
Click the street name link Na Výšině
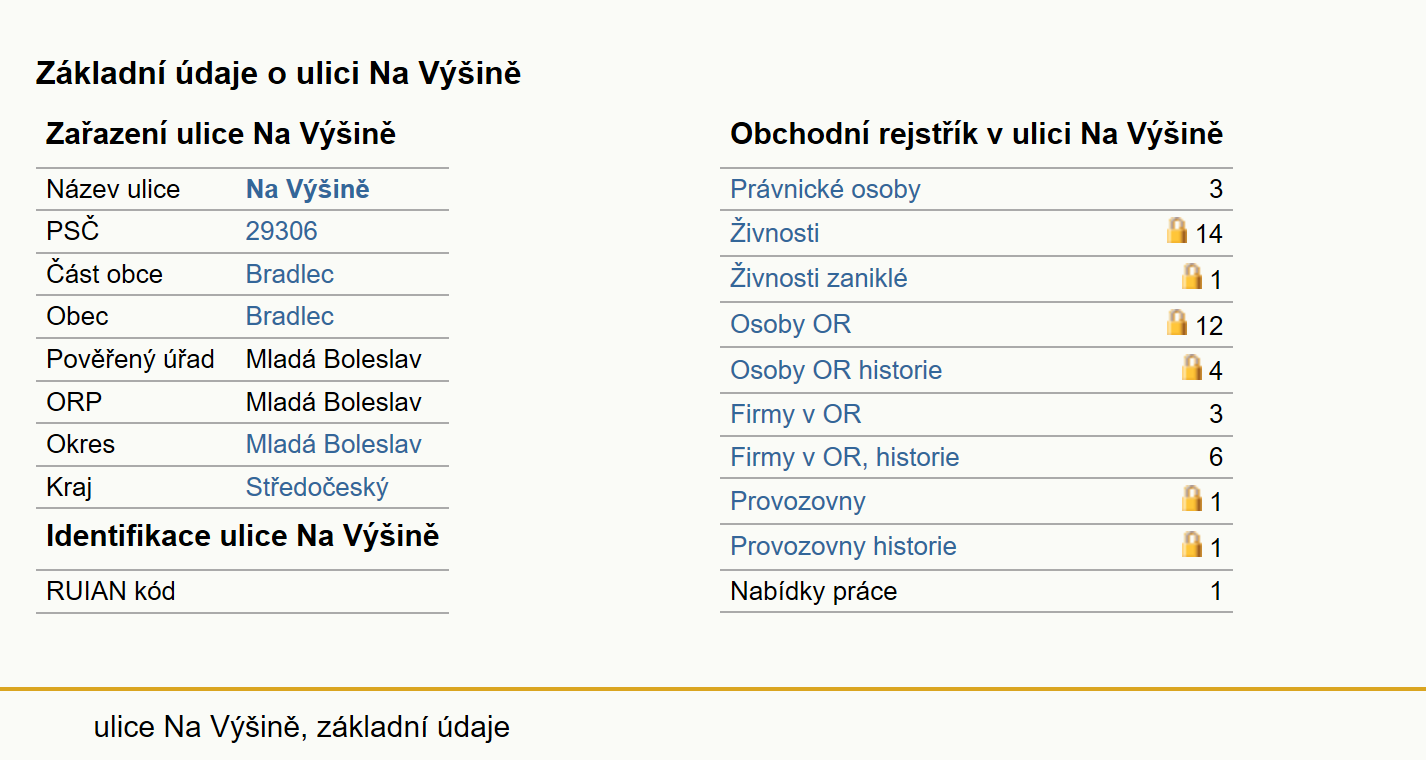point(308,189)
